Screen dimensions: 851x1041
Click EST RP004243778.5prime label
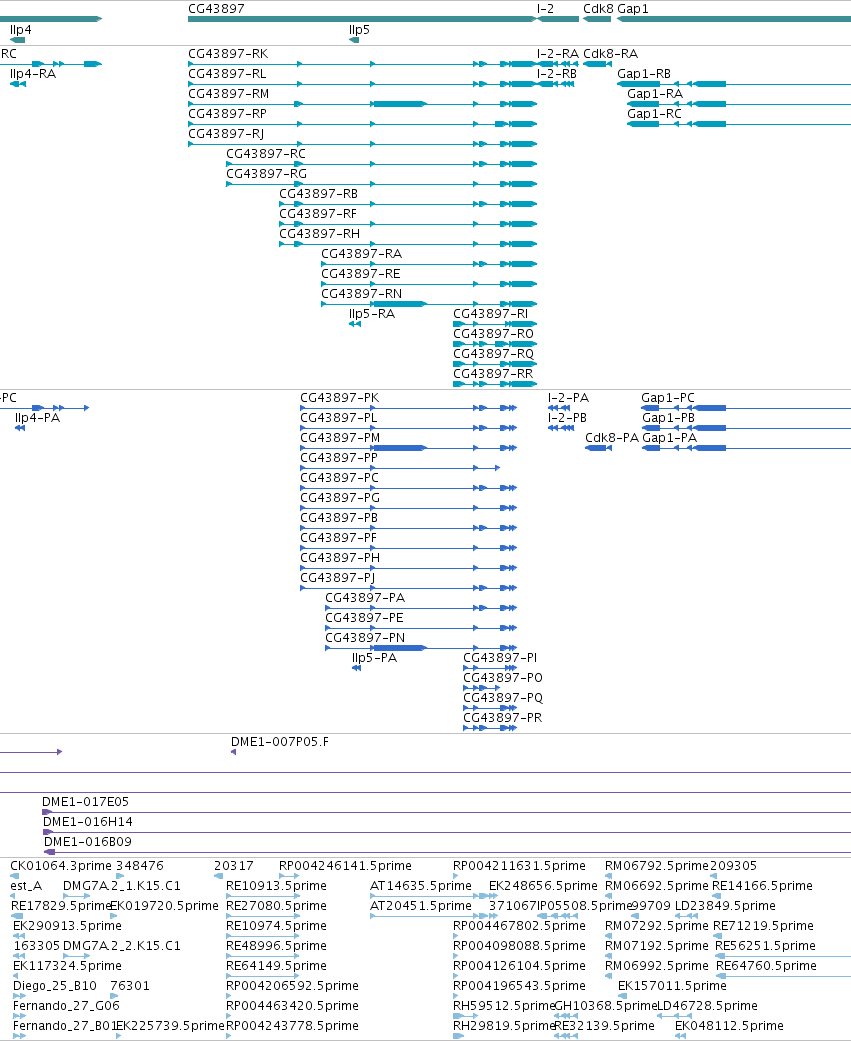292,1025
